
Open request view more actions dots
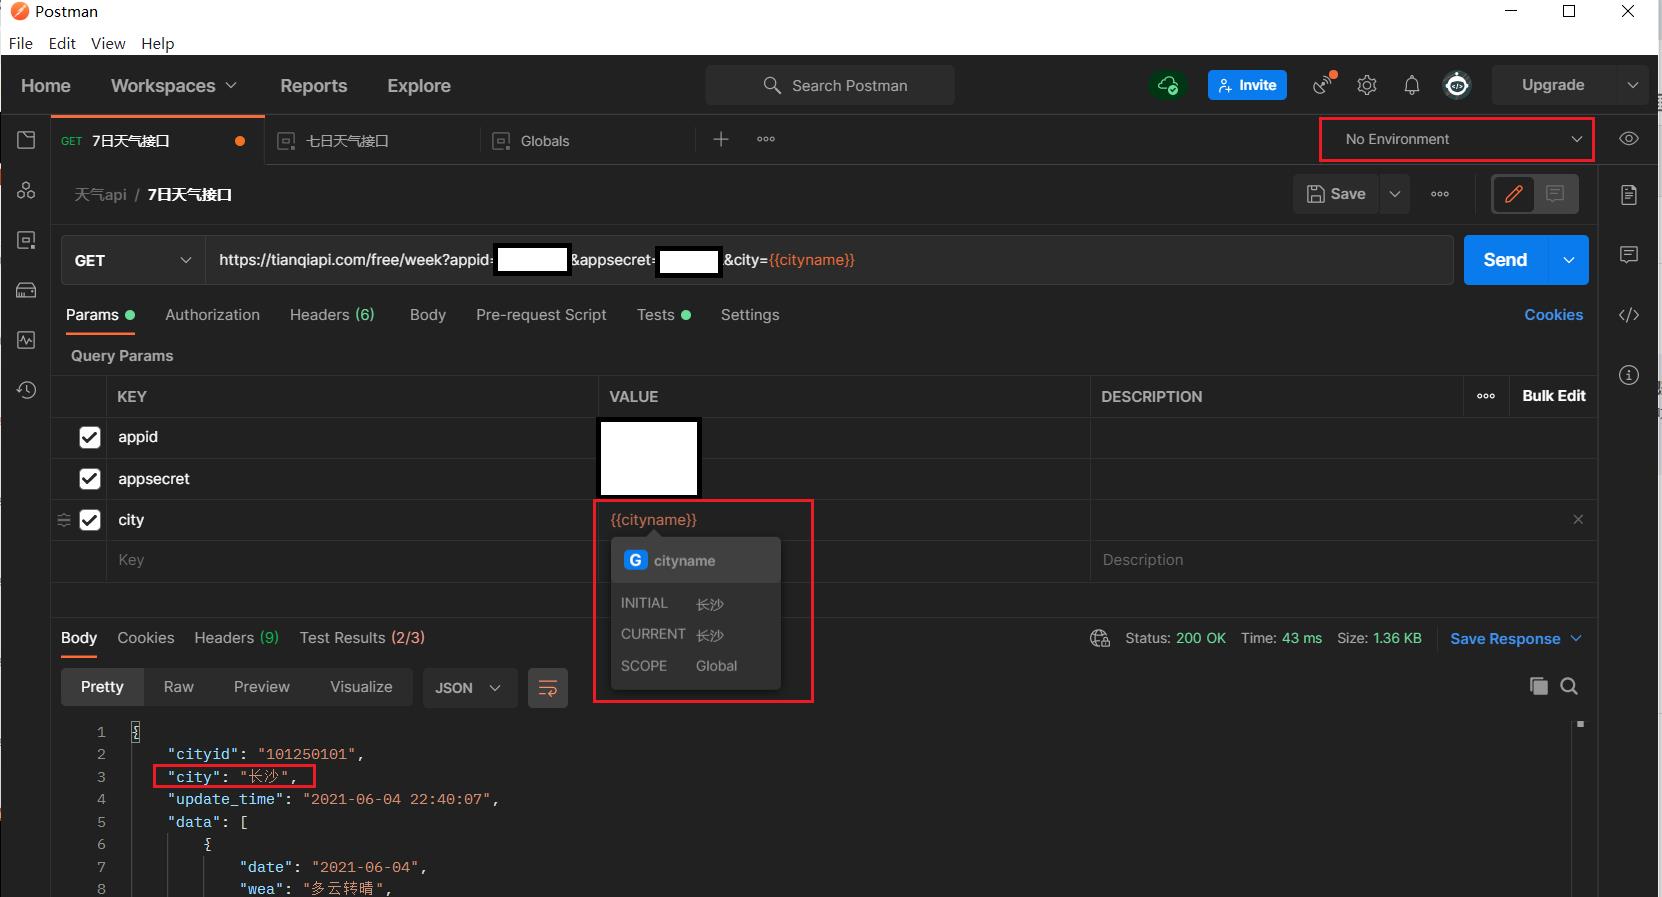click(x=1440, y=194)
